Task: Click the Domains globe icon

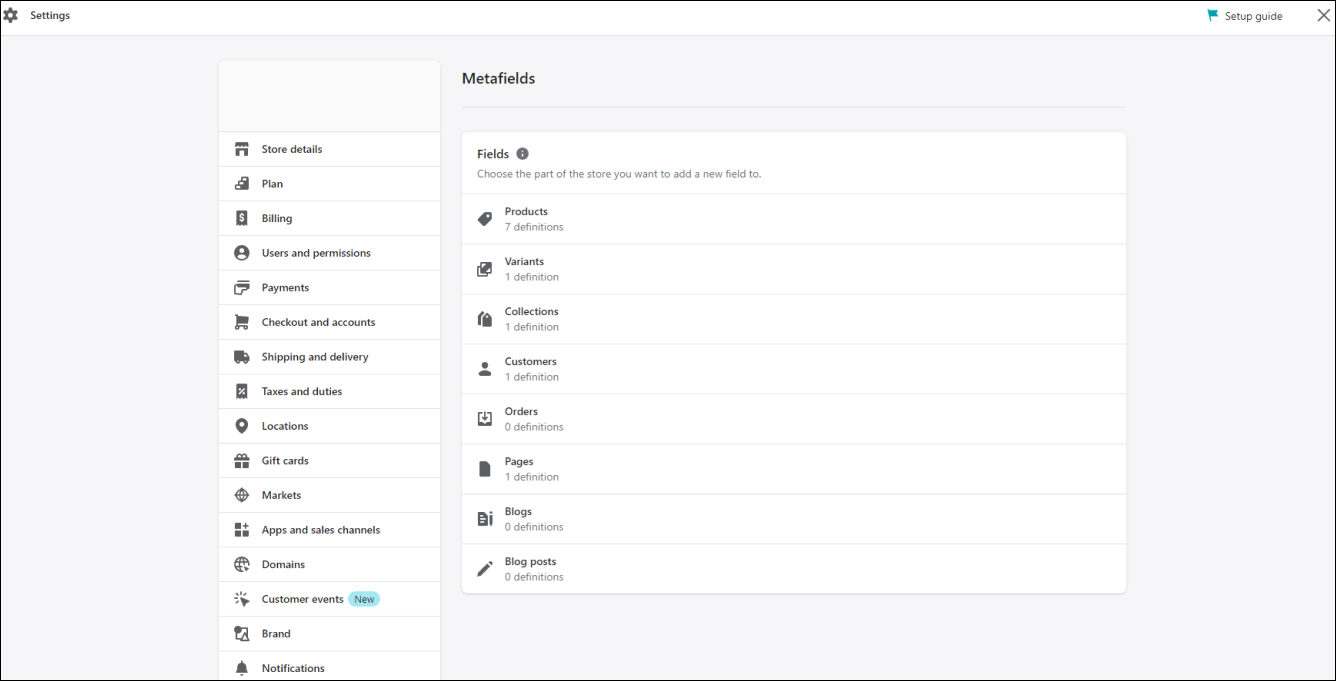Action: pyautogui.click(x=242, y=565)
